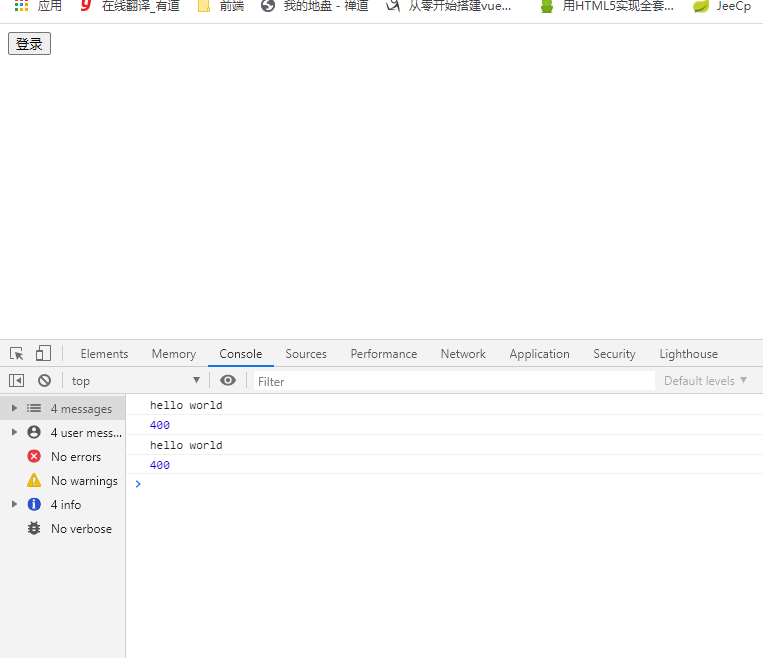Select the red No errors icon
Screen dimensions: 763x658
point(34,456)
